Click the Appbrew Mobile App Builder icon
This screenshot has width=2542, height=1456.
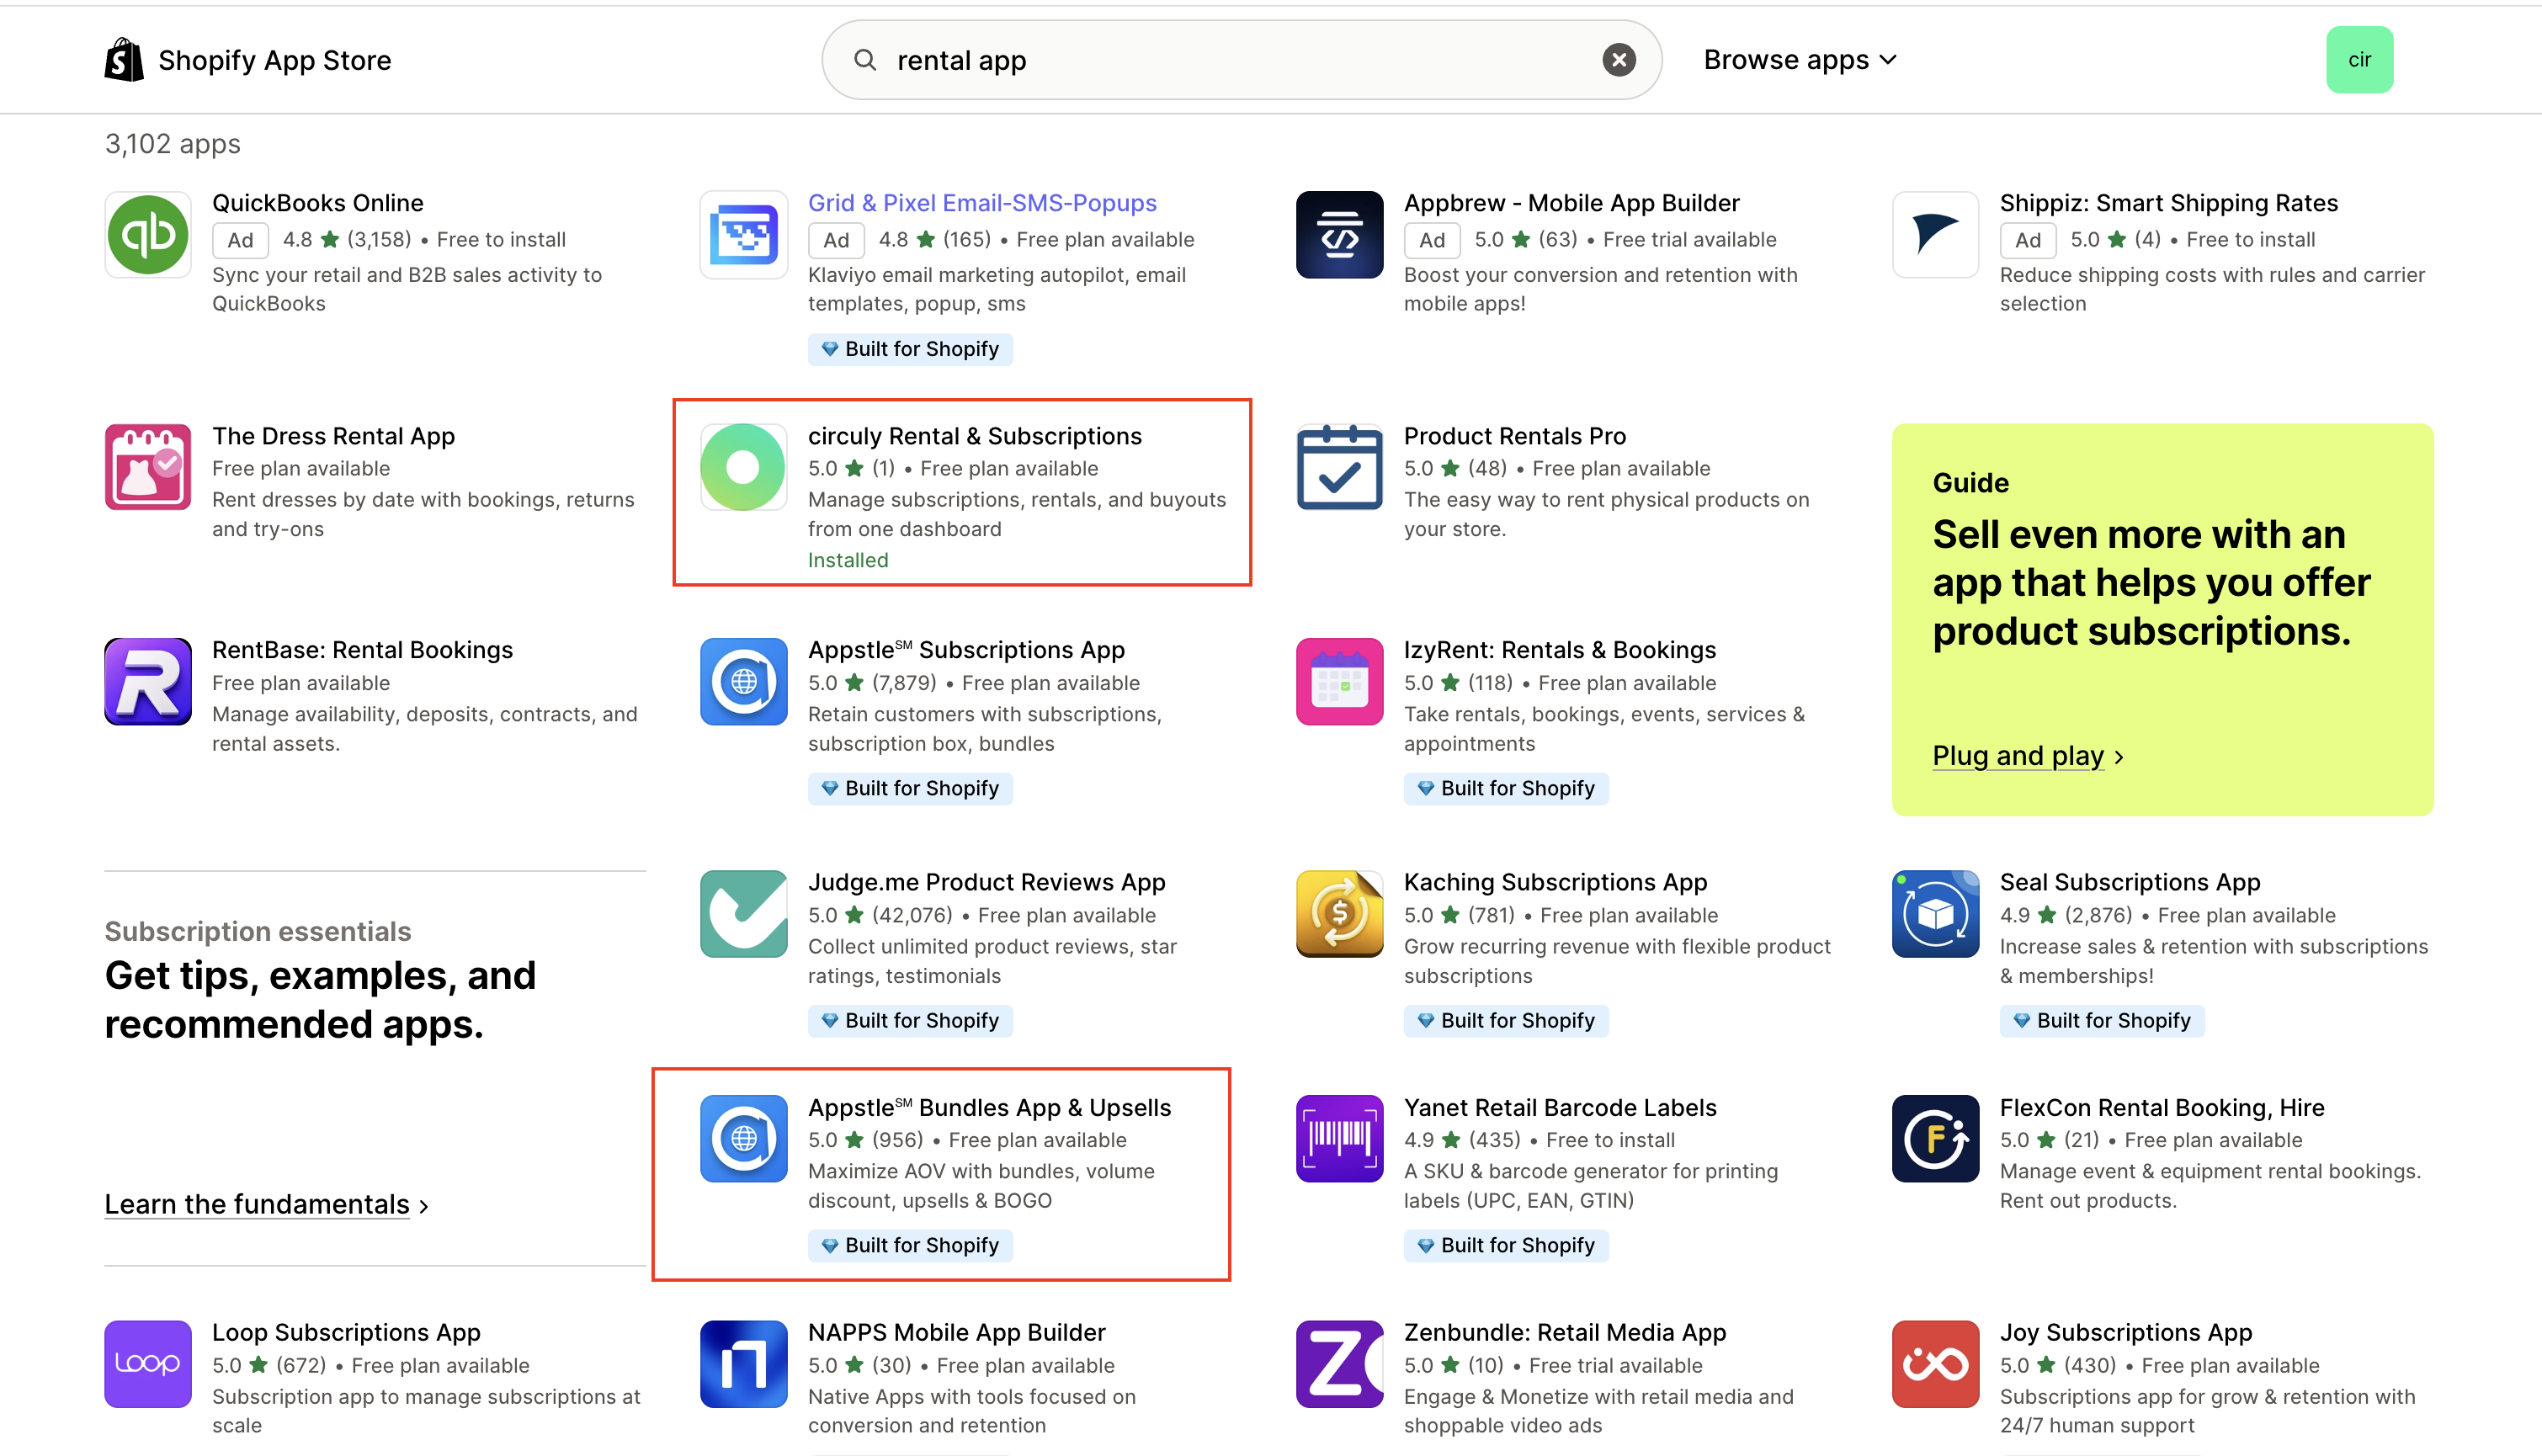pyautogui.click(x=1339, y=235)
